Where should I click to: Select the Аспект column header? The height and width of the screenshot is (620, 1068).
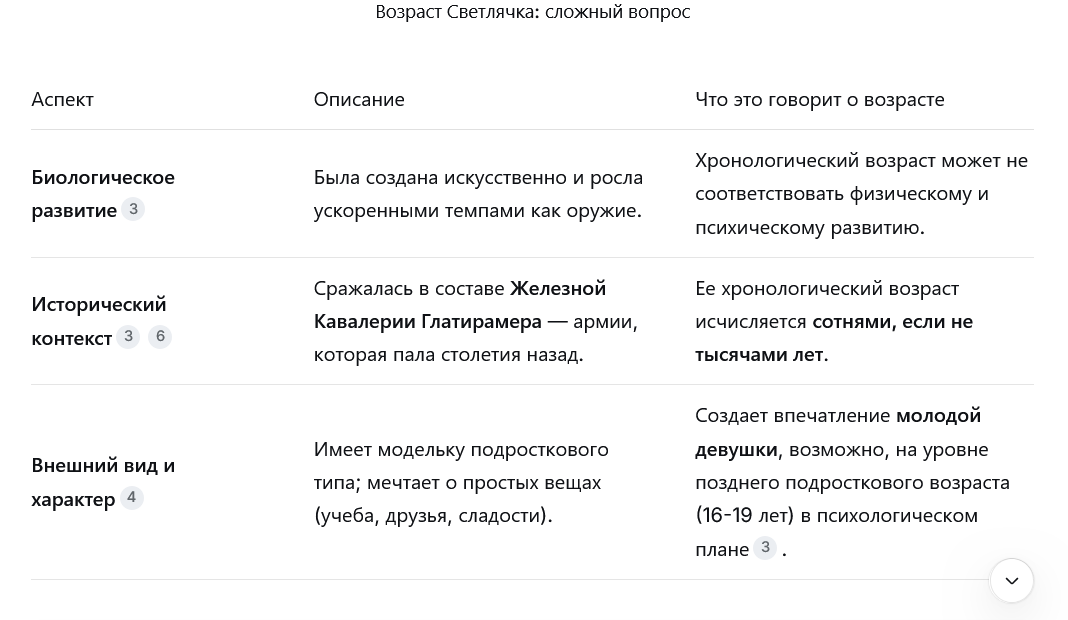[x=63, y=99]
